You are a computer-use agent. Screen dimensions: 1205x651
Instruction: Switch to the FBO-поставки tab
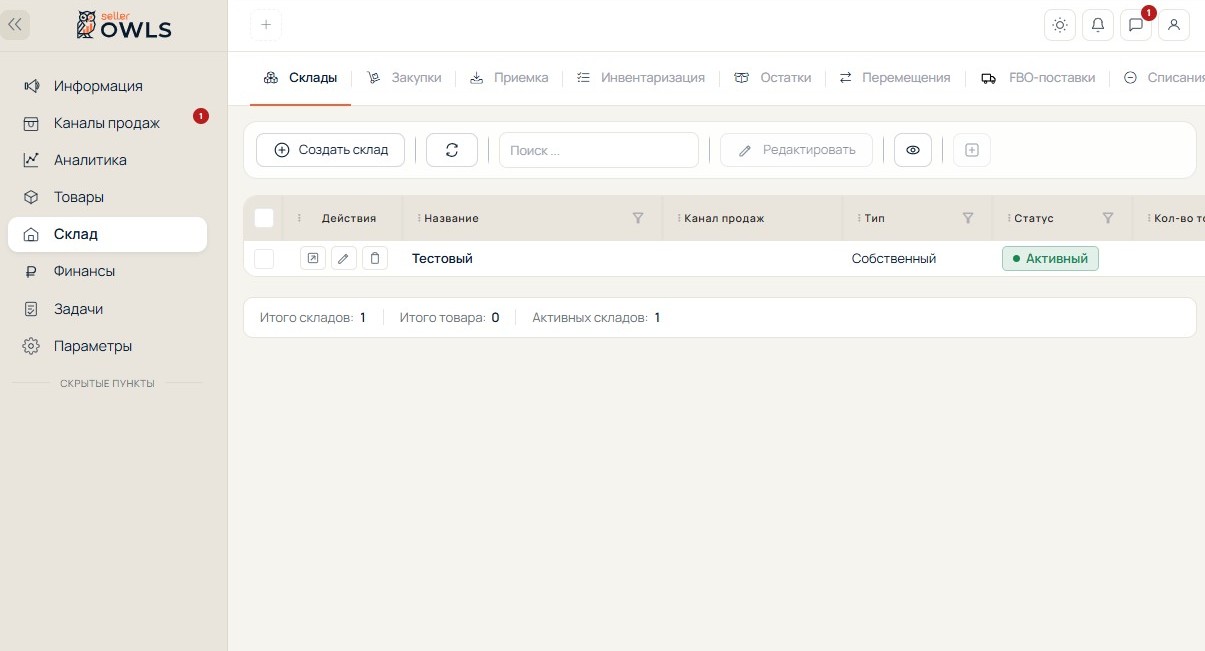tap(1038, 78)
